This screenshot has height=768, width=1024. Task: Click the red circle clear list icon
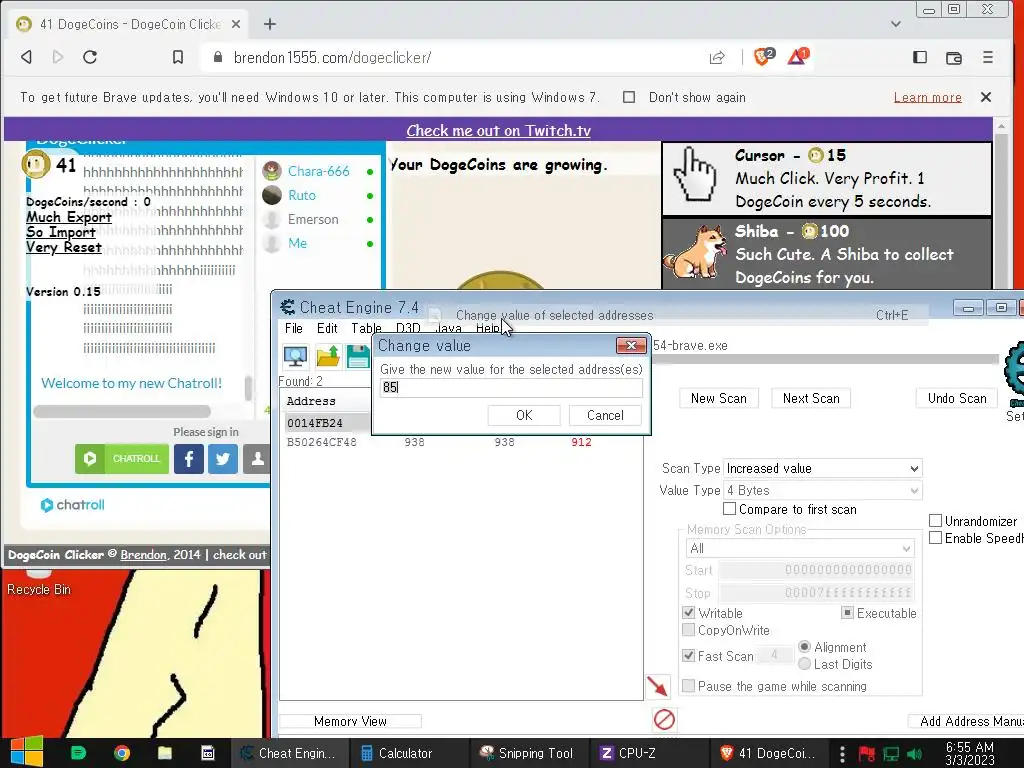click(664, 720)
